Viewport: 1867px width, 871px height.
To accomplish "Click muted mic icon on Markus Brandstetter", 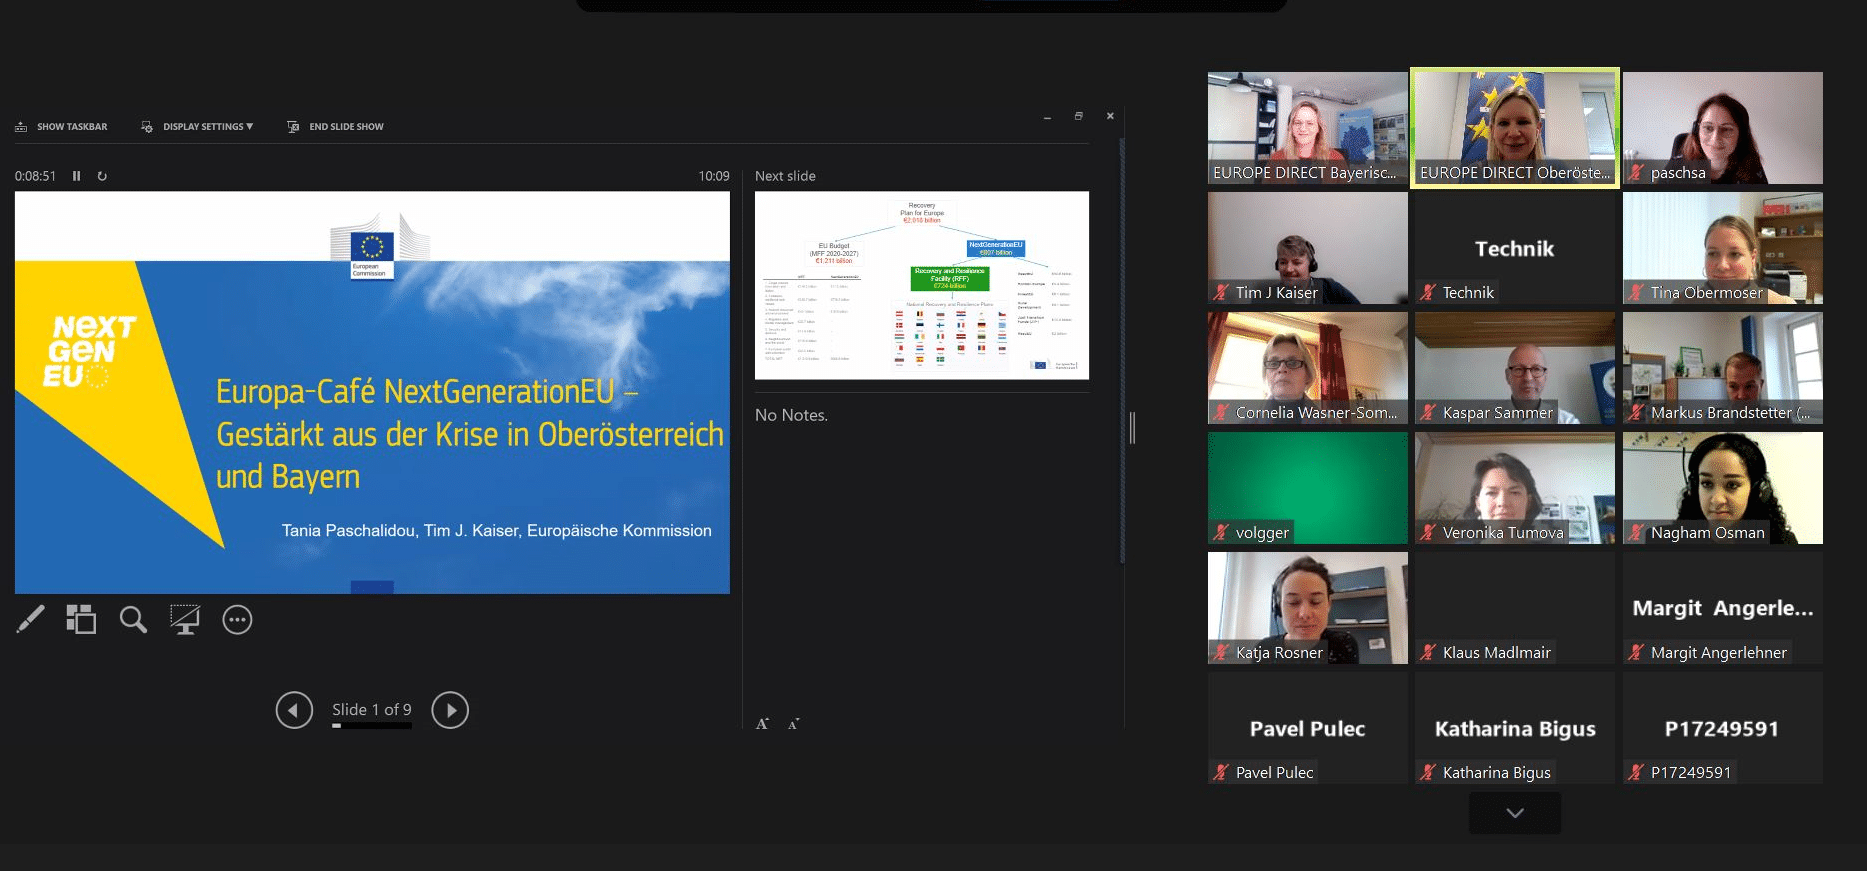I will [x=1636, y=413].
